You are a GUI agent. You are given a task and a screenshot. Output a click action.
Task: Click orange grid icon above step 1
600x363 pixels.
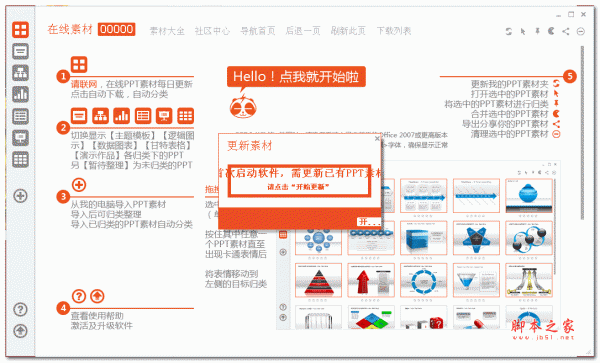point(79,64)
